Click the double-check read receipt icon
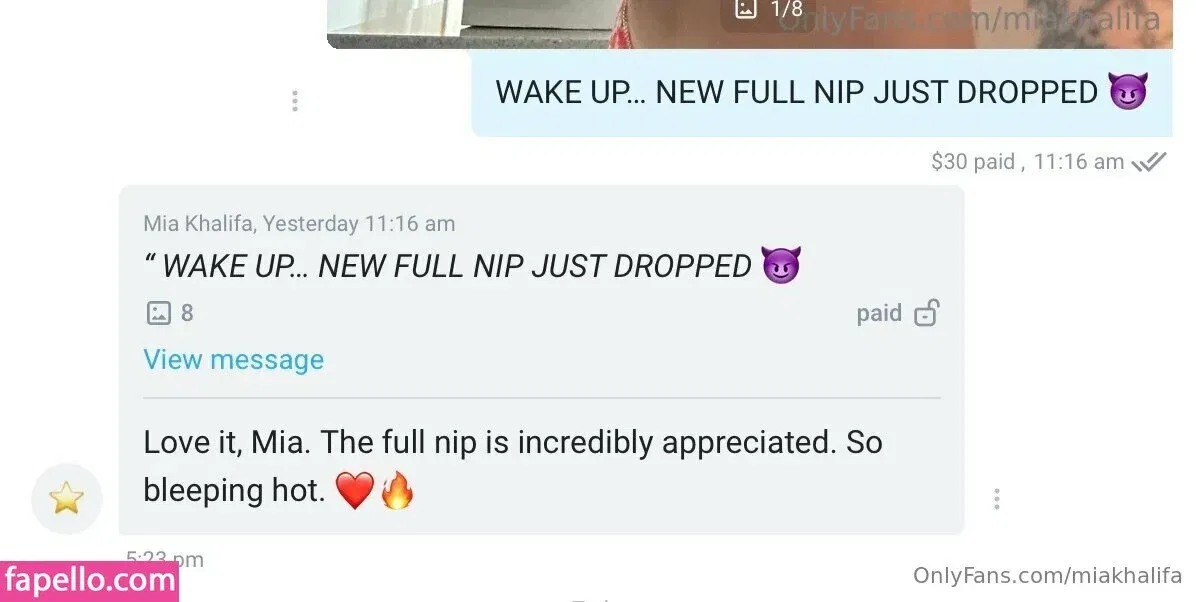 pos(1149,162)
